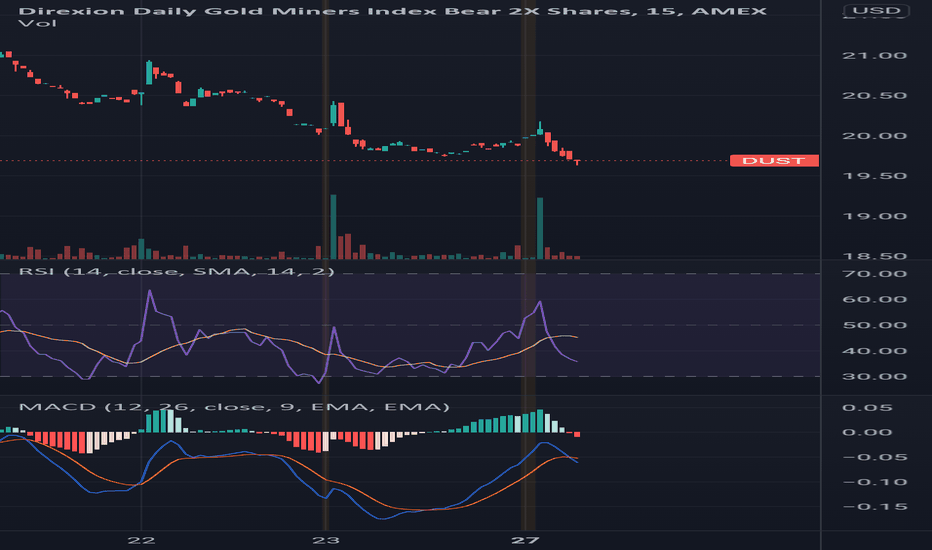This screenshot has width=932, height=550.
Task: Click the tallest green volume bar on the 23rd
Action: [333, 227]
